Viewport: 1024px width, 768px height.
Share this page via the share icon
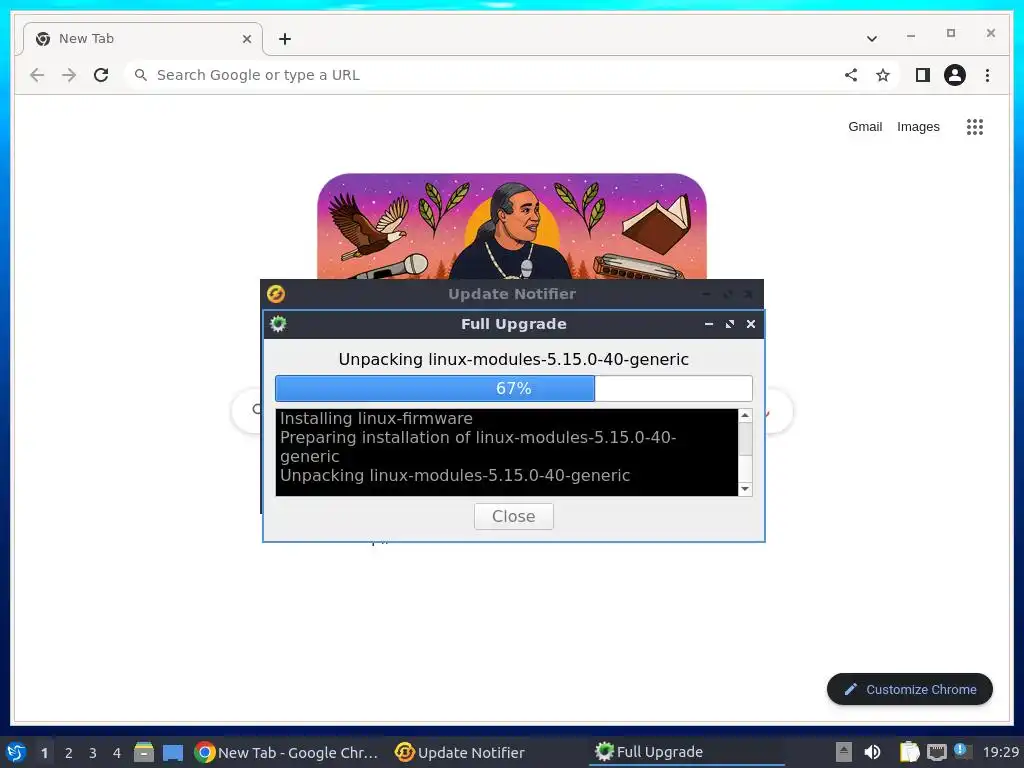point(850,75)
